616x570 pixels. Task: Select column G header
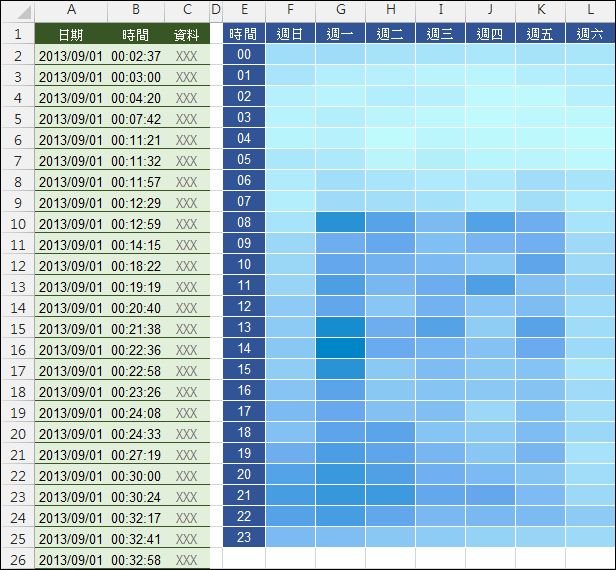pyautogui.click(x=341, y=10)
